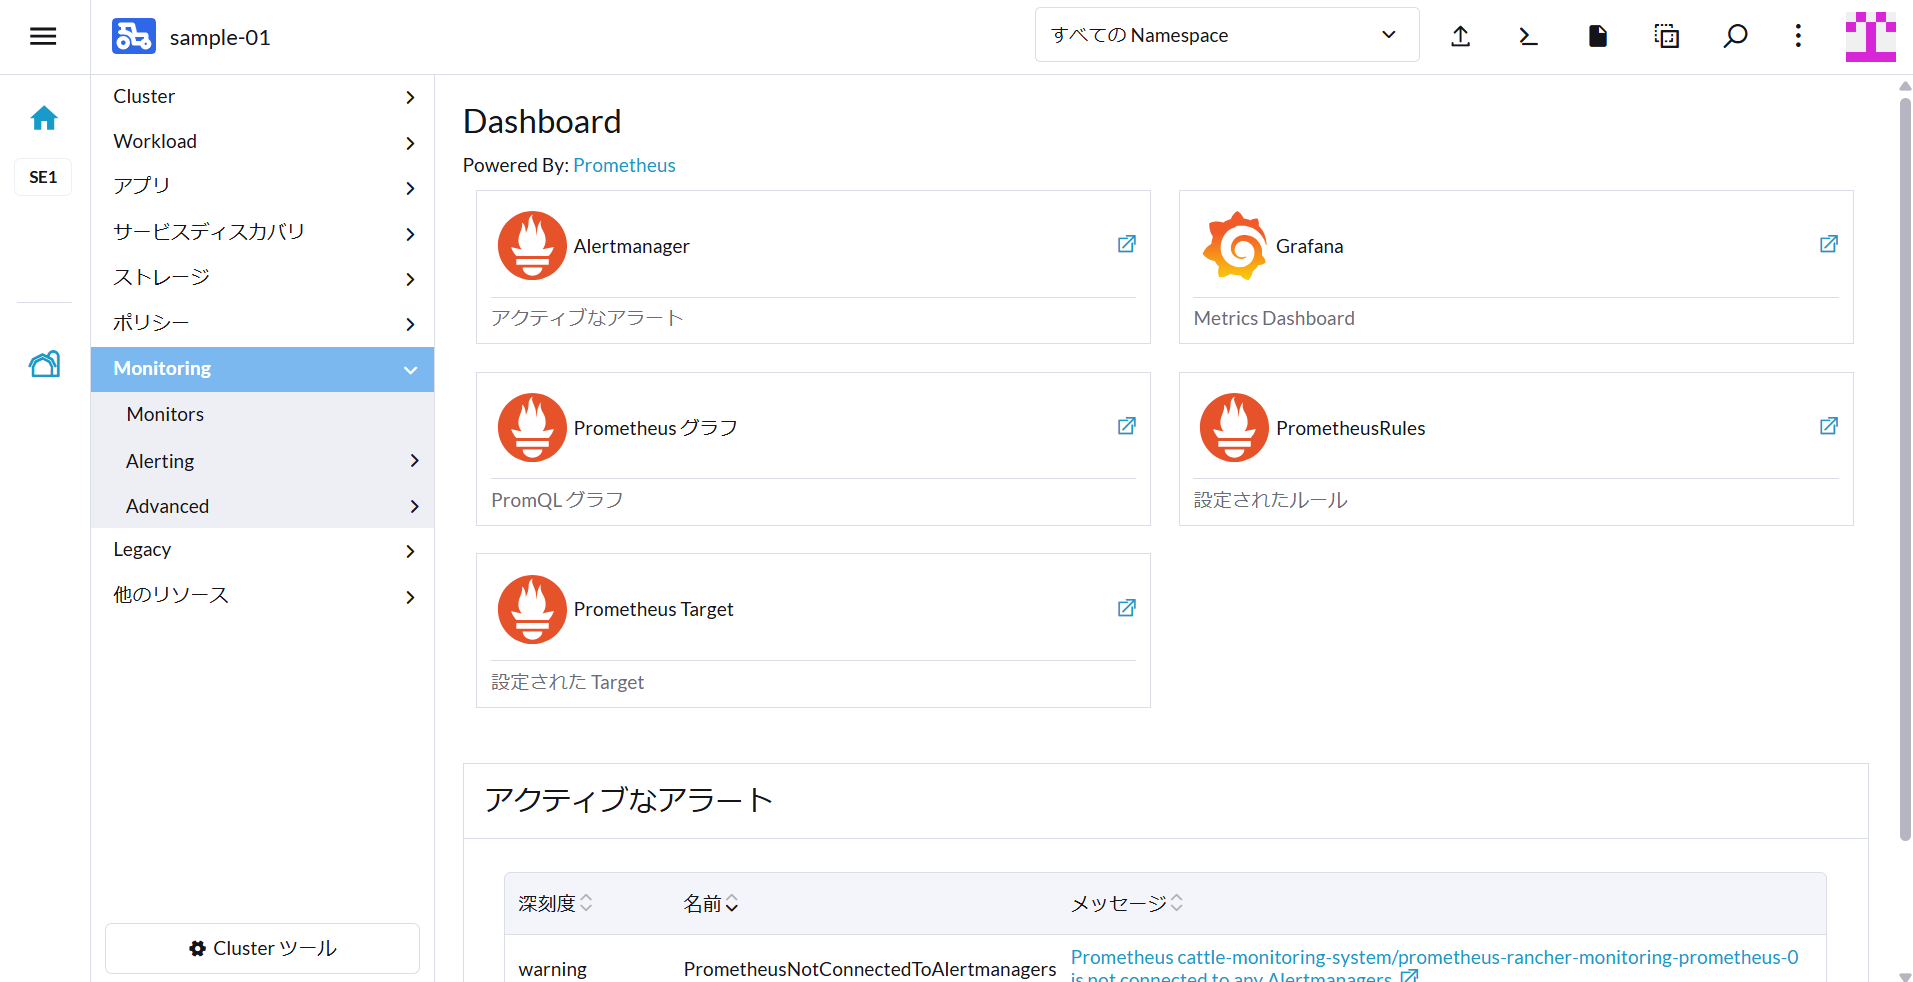Image resolution: width=1913 pixels, height=982 pixels.
Task: Click the Grafana swirl logo
Action: click(x=1235, y=245)
